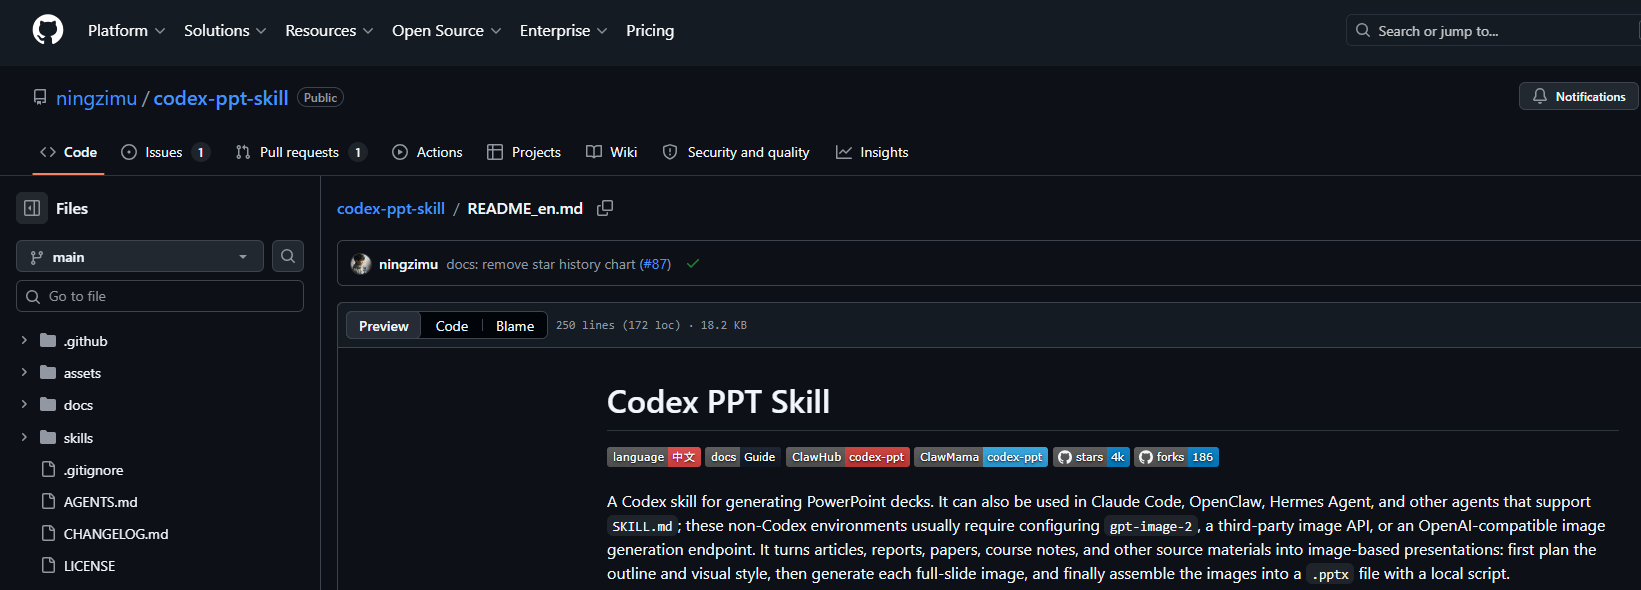The width and height of the screenshot is (1641, 590).
Task: Open the GitHub homepage logo
Action: pos(48,30)
